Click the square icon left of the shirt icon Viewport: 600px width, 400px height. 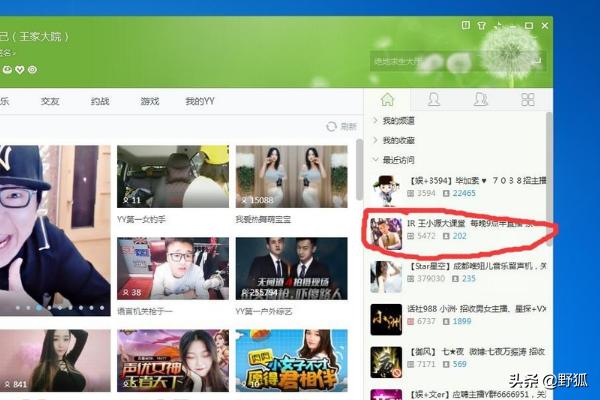click(x=465, y=26)
